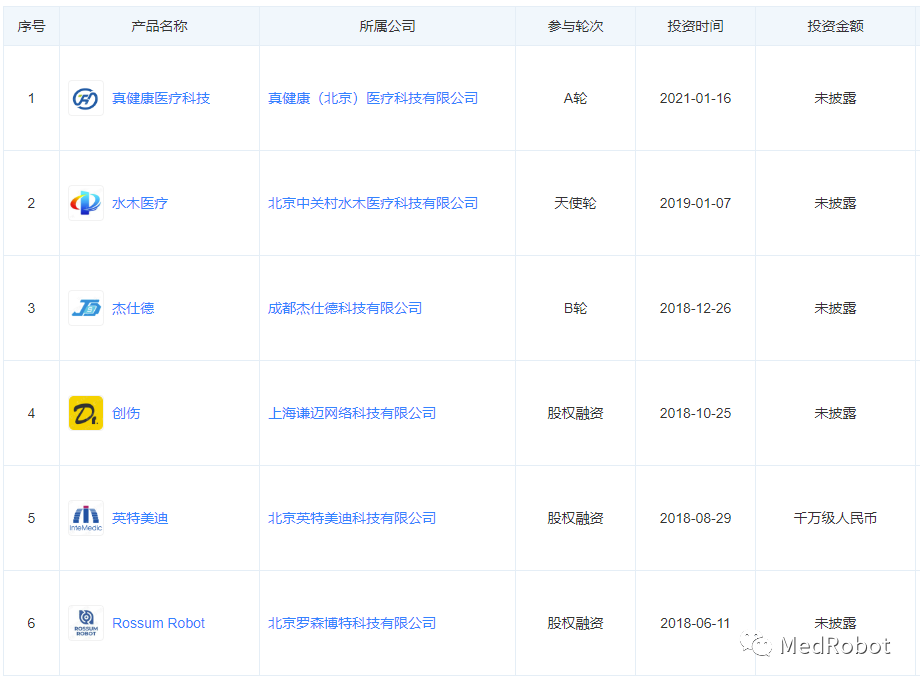The image size is (920, 683).
Task: Click the yellow 创伤 D logo icon
Action: (85, 413)
